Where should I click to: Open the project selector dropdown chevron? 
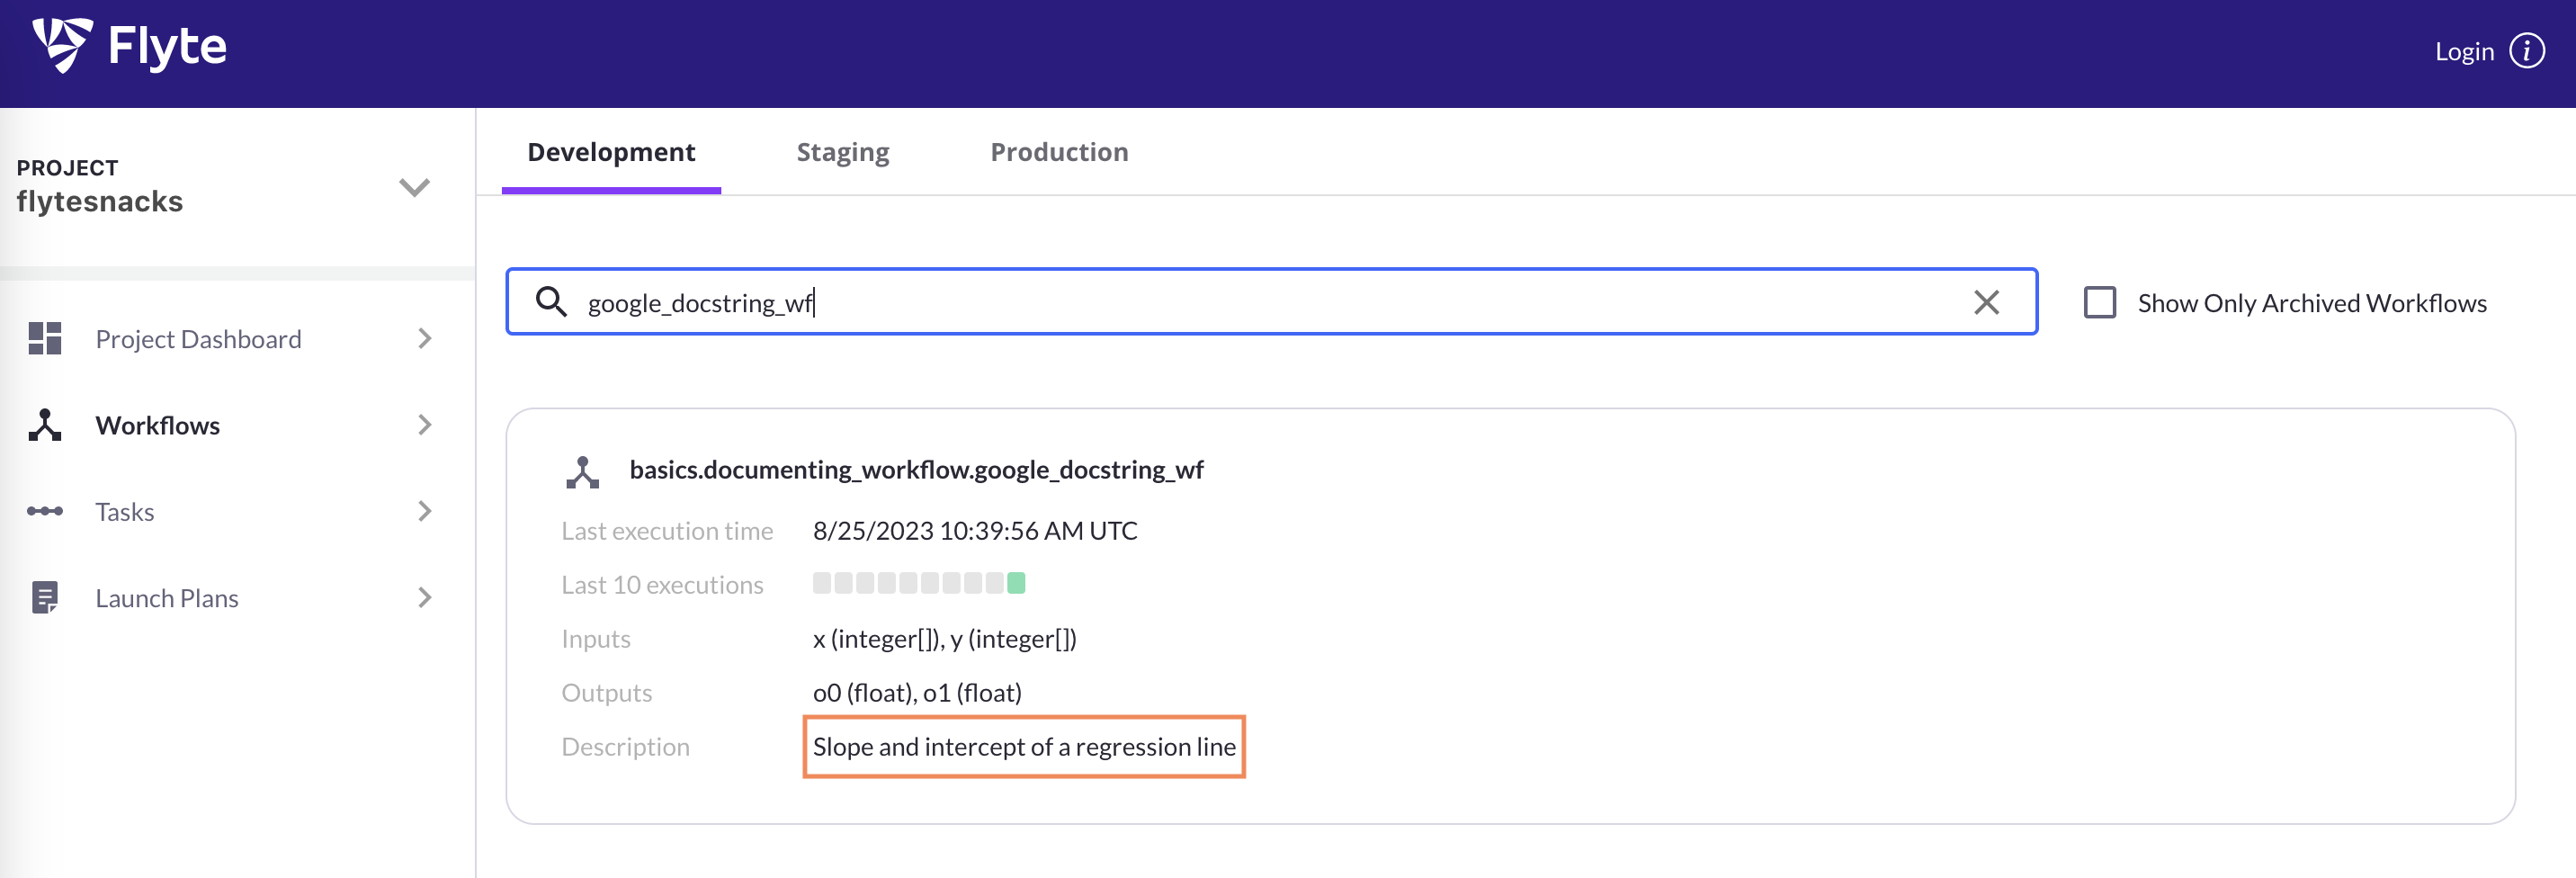coord(414,187)
